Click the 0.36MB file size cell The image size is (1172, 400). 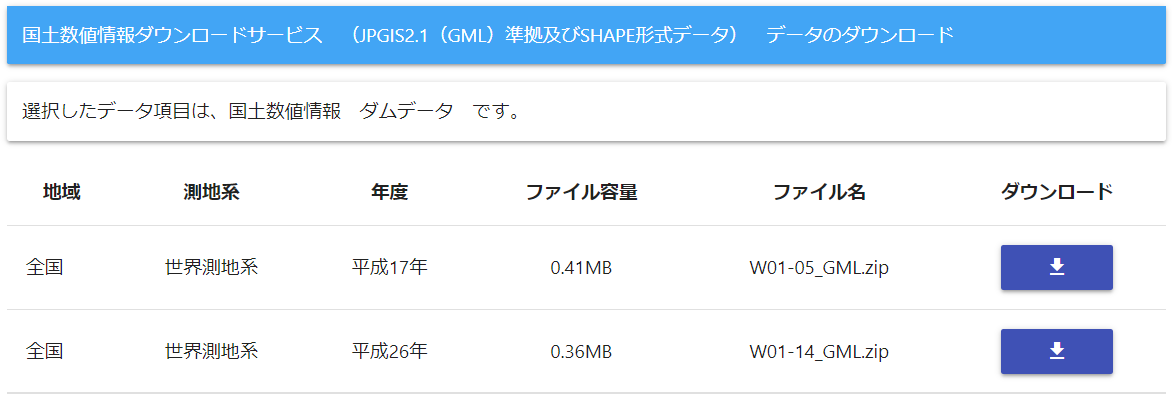(581, 352)
